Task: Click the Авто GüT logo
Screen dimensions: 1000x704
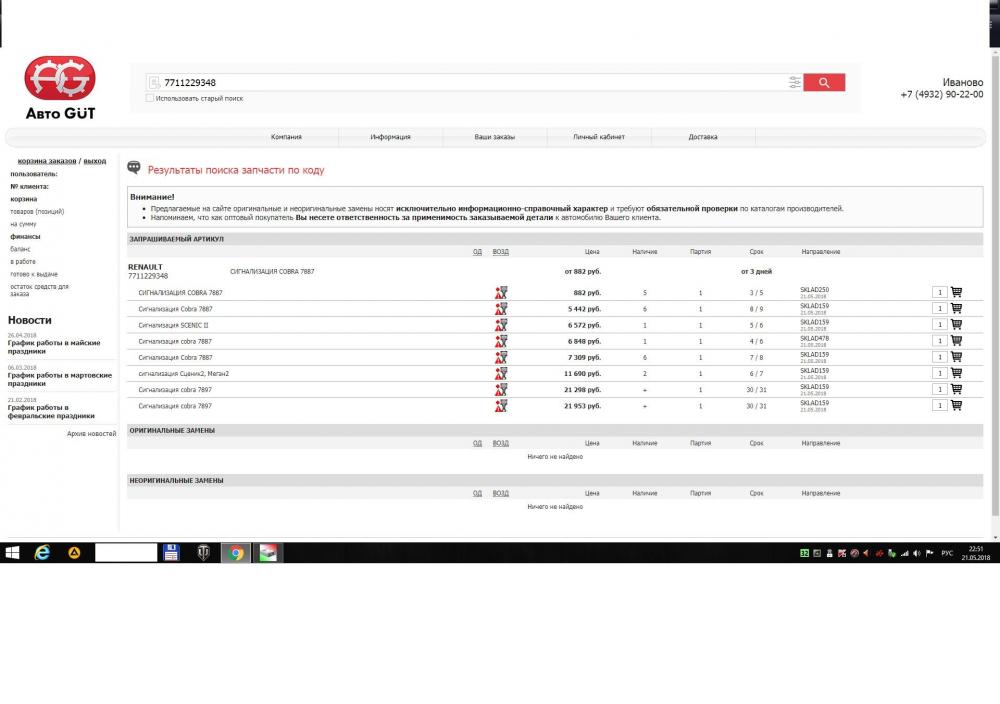Action: pos(60,88)
